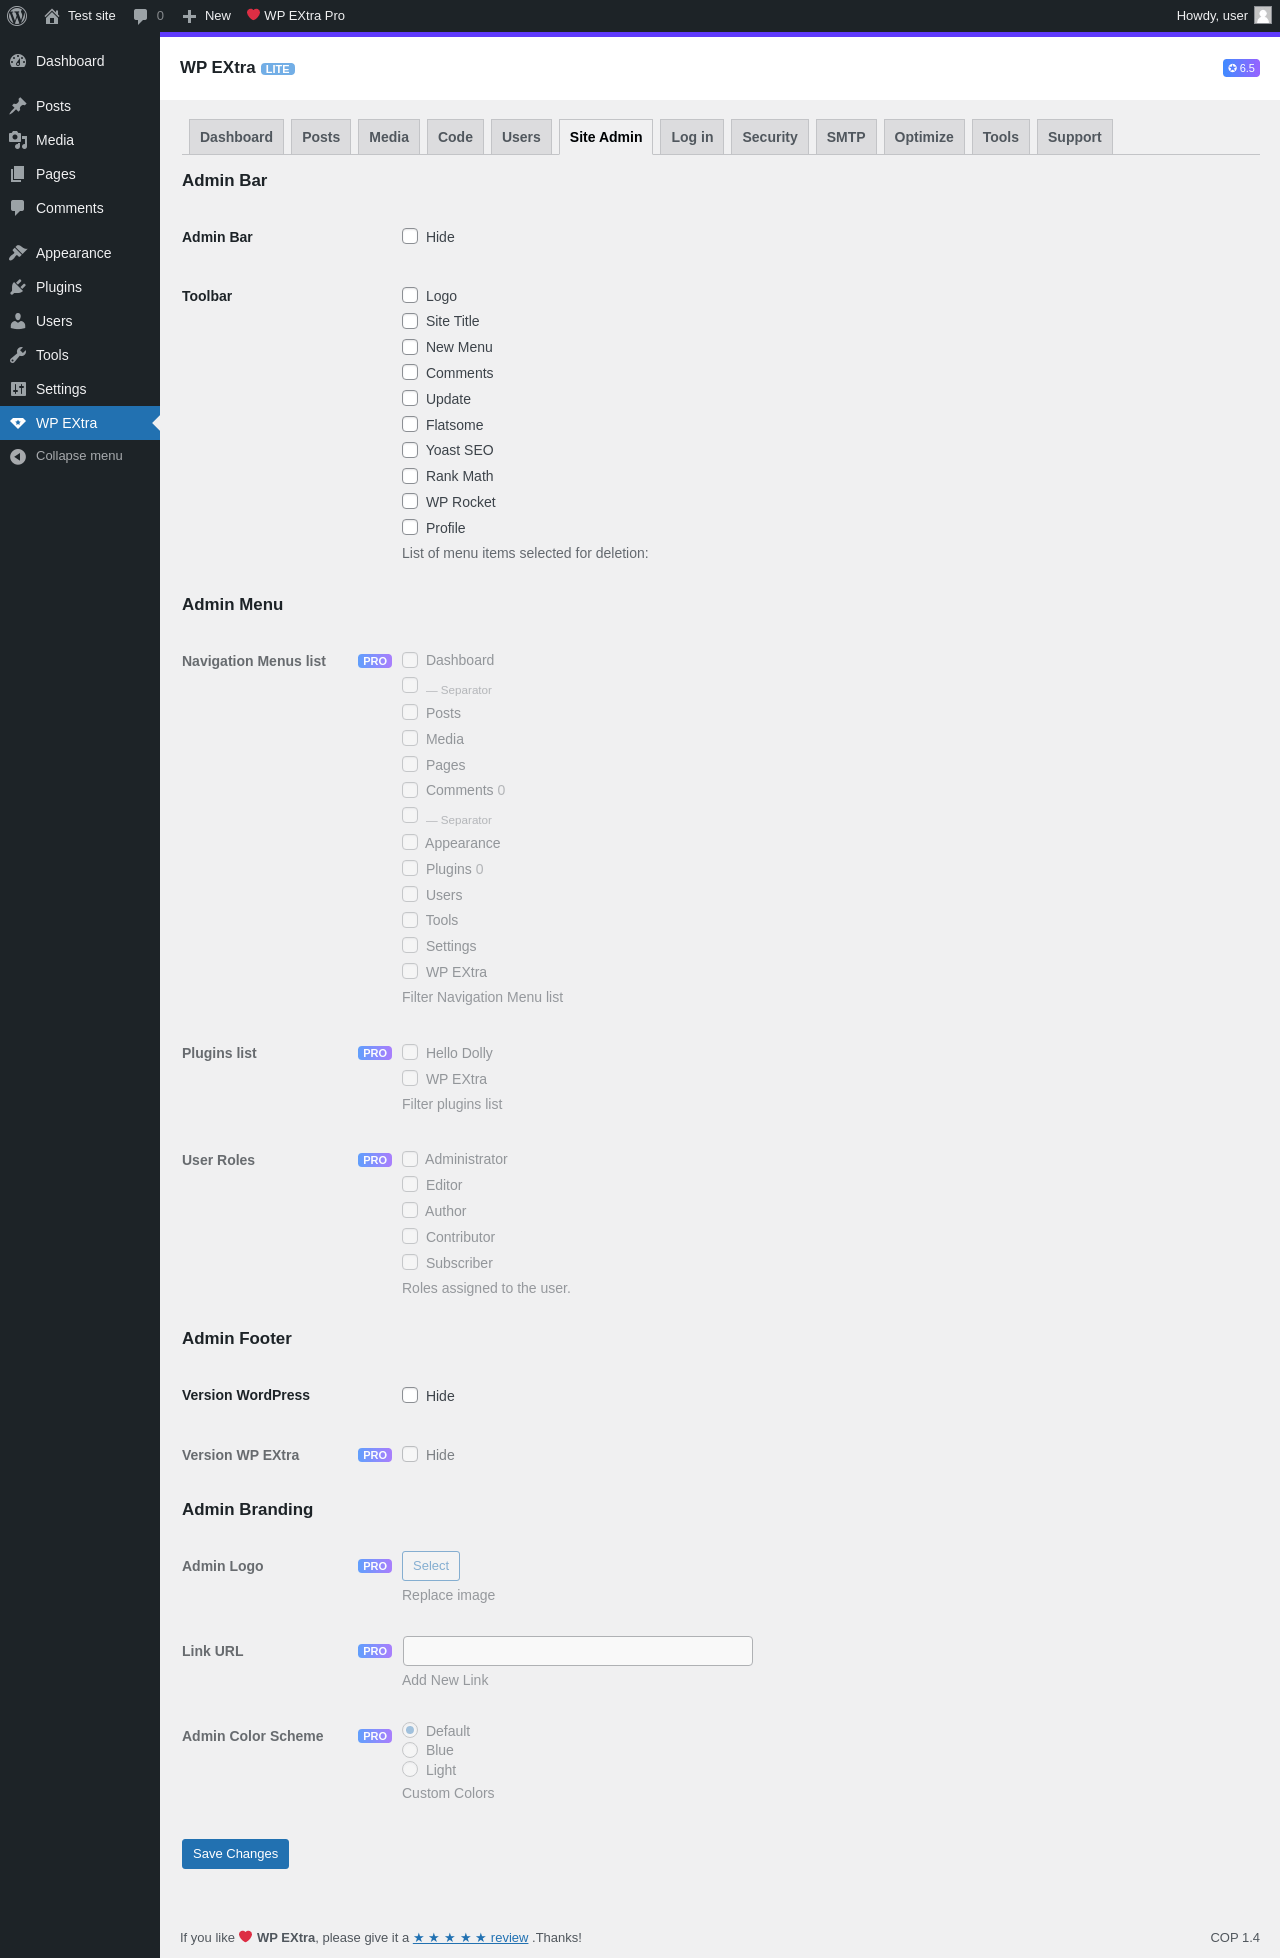Check the Toolbar Site Title checkbox
Screen dimensions: 1280x1958
410,321
